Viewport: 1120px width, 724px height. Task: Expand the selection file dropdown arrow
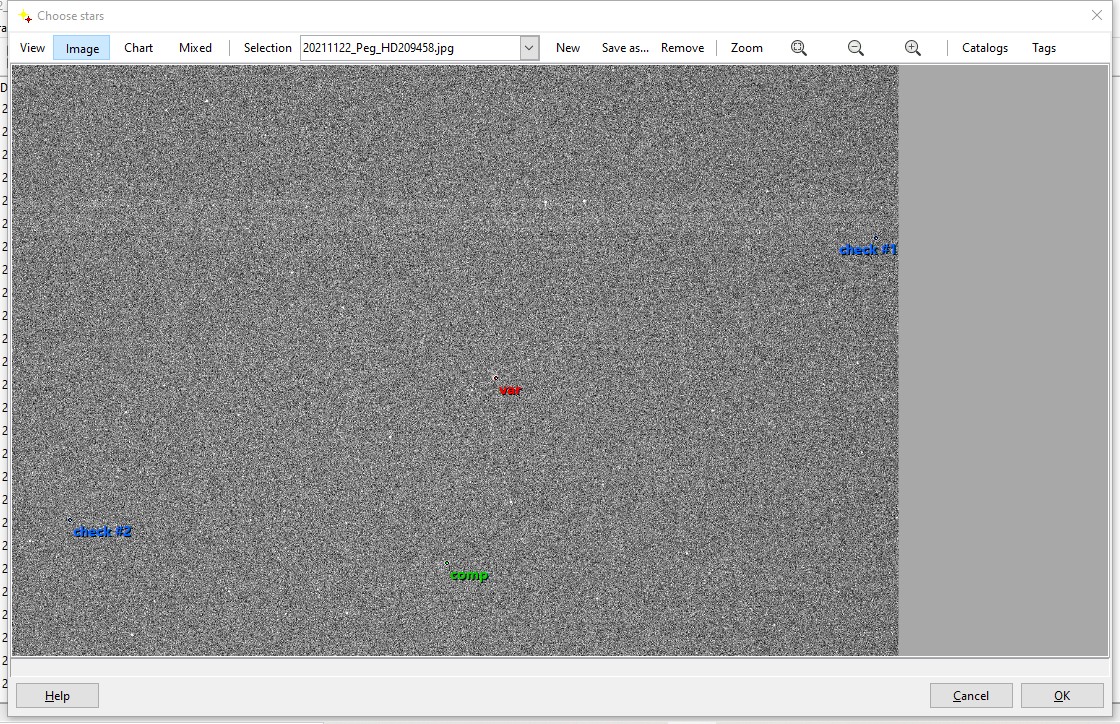(x=529, y=48)
